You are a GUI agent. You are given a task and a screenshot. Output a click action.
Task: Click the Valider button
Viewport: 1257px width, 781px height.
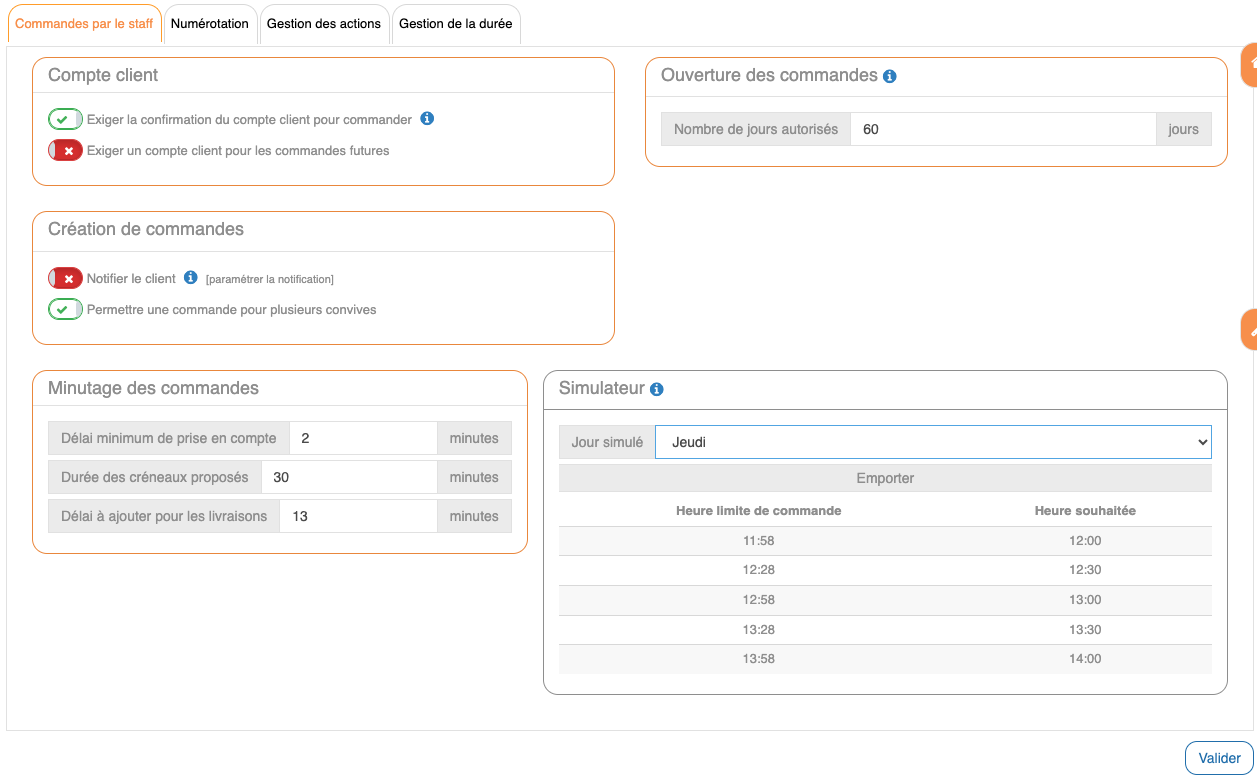click(1219, 758)
